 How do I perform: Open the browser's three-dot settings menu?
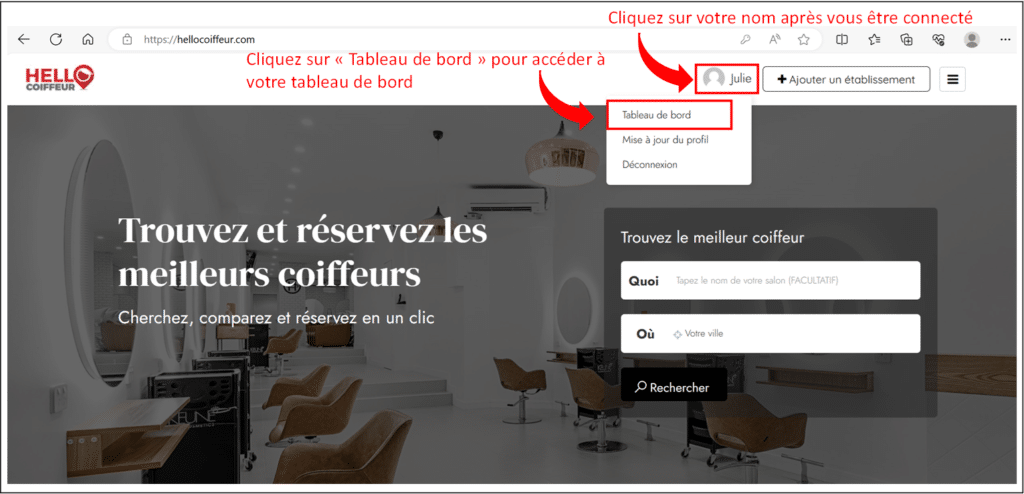[1005, 40]
